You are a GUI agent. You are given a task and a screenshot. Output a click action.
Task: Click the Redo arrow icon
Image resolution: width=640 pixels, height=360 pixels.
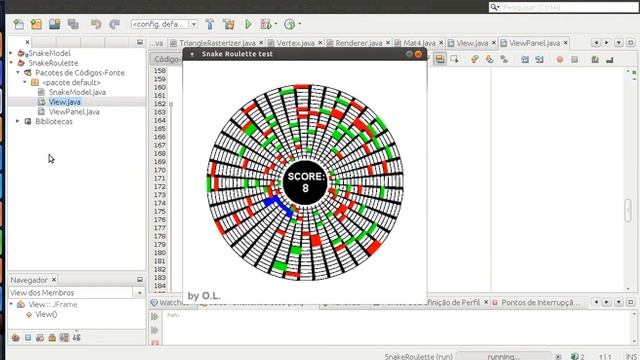[x=114, y=24]
